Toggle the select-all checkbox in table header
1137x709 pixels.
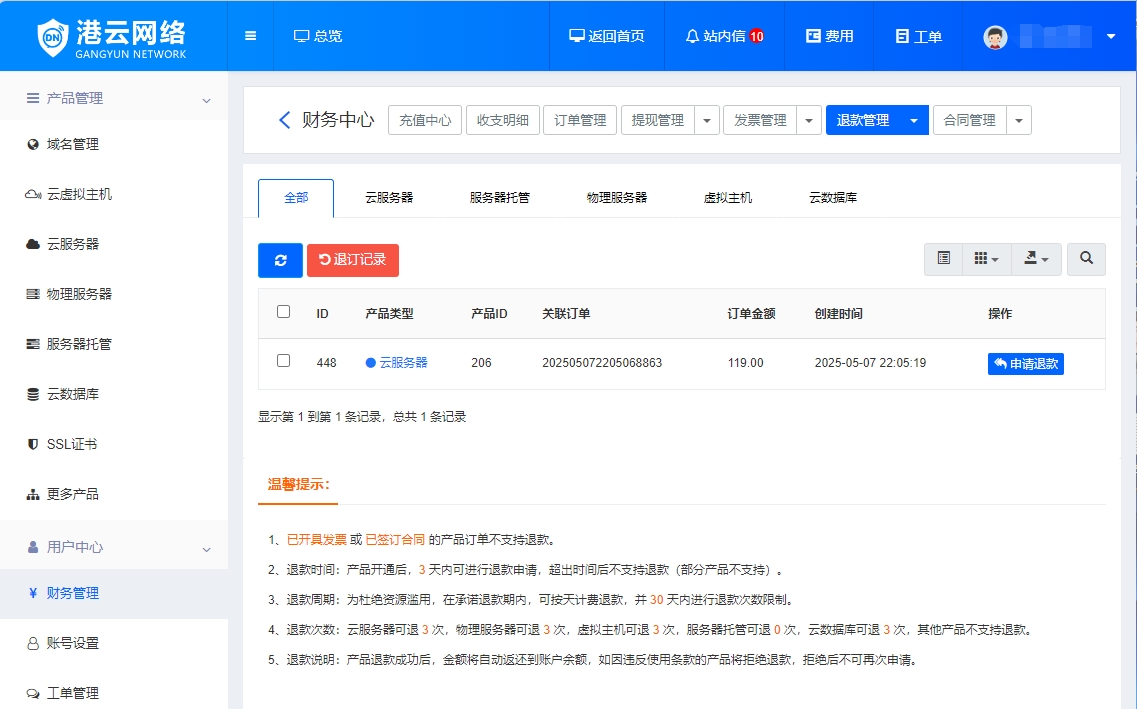283,313
